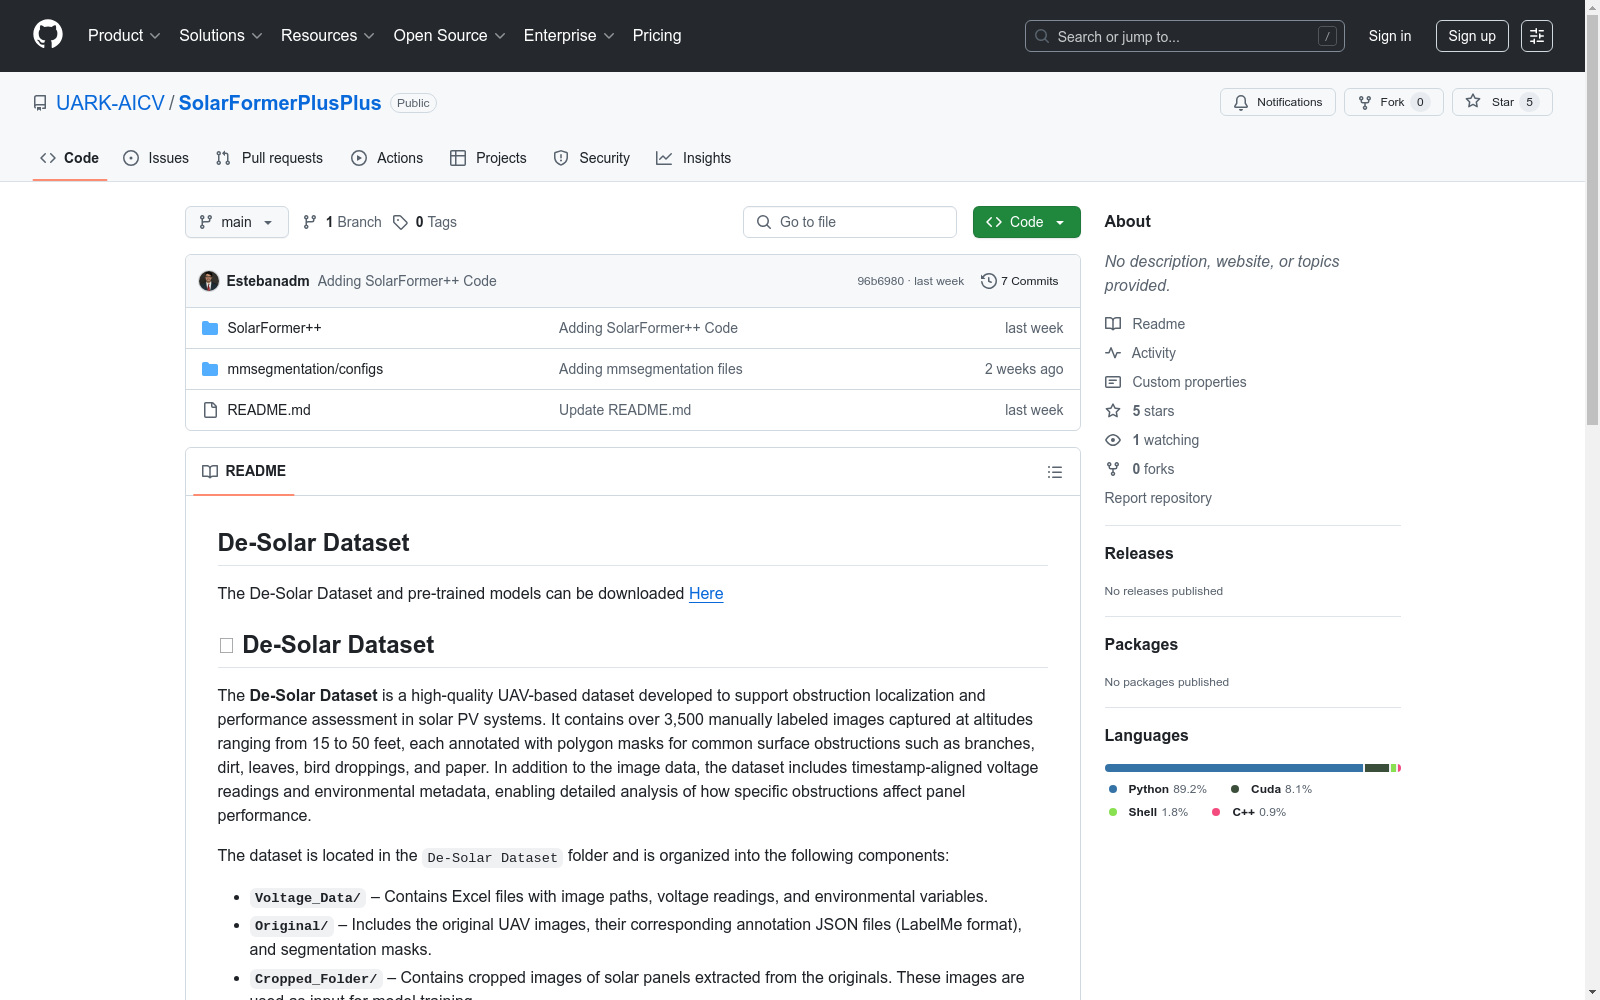Open the green Code dropdown button
This screenshot has height=1000, width=1600.
(x=1026, y=222)
